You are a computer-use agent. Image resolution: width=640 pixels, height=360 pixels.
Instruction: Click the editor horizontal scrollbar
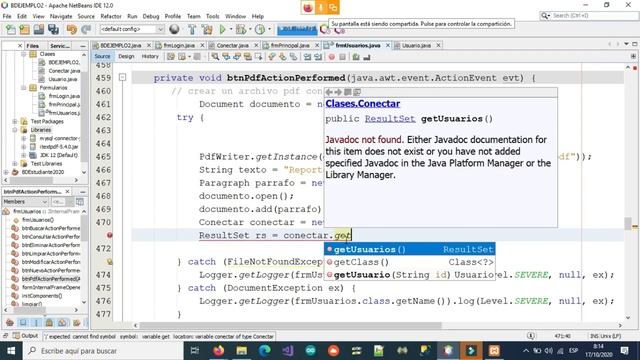(290, 325)
